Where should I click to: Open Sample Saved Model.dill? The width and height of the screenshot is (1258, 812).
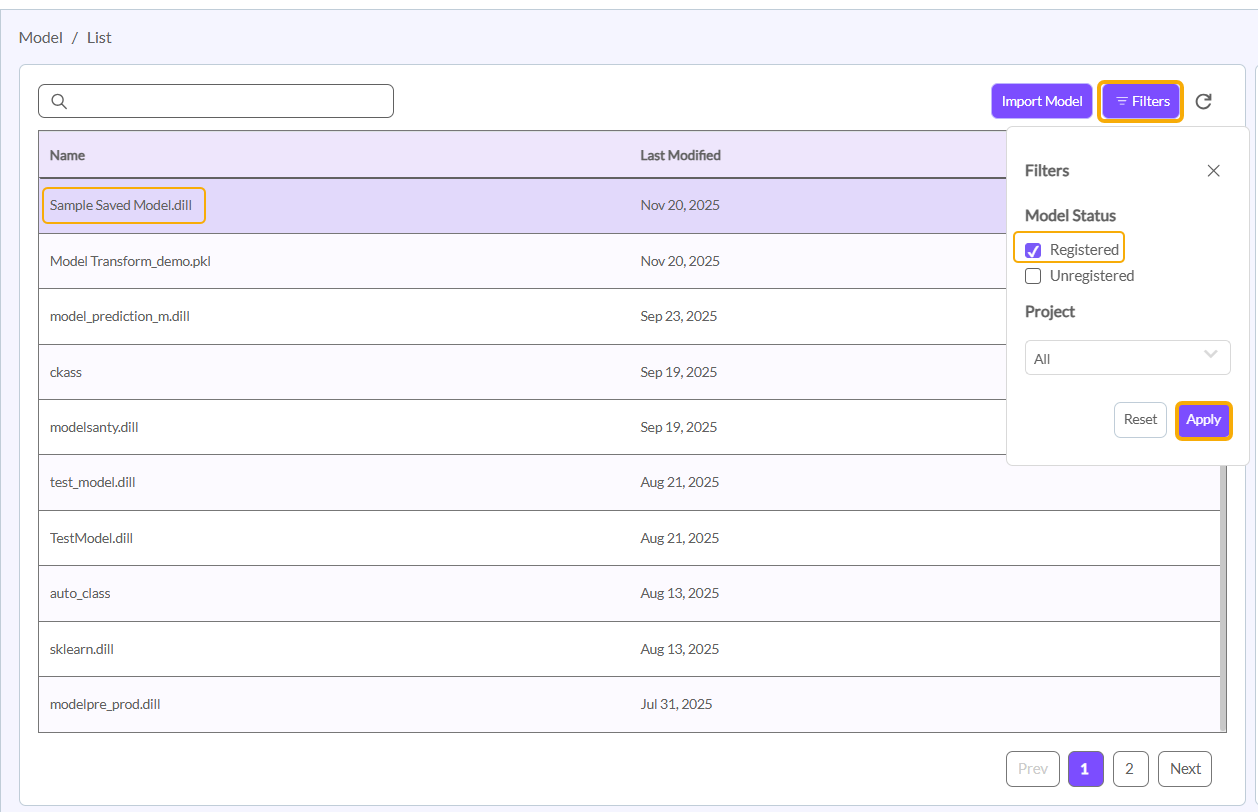(x=120, y=205)
